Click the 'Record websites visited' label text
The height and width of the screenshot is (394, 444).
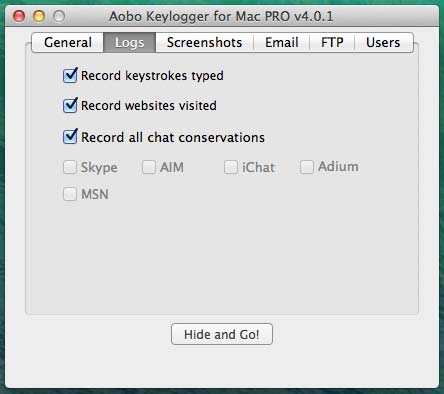(149, 106)
